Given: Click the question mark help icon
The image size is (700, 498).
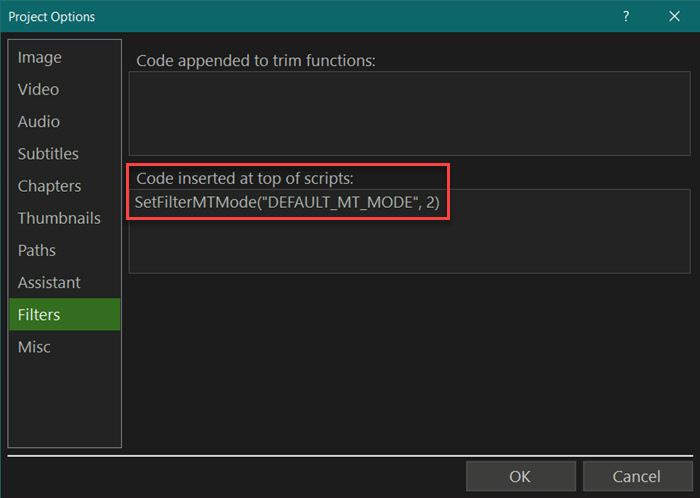Looking at the screenshot, I should pyautogui.click(x=626, y=17).
